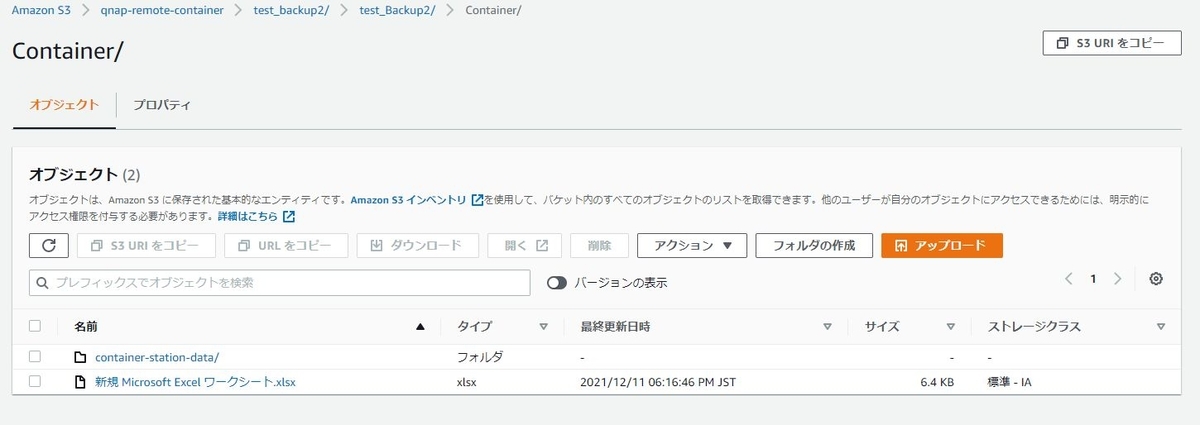Image resolution: width=1200 pixels, height=425 pixels.
Task: Click the Excel worksheet file icon
Action: 81,382
